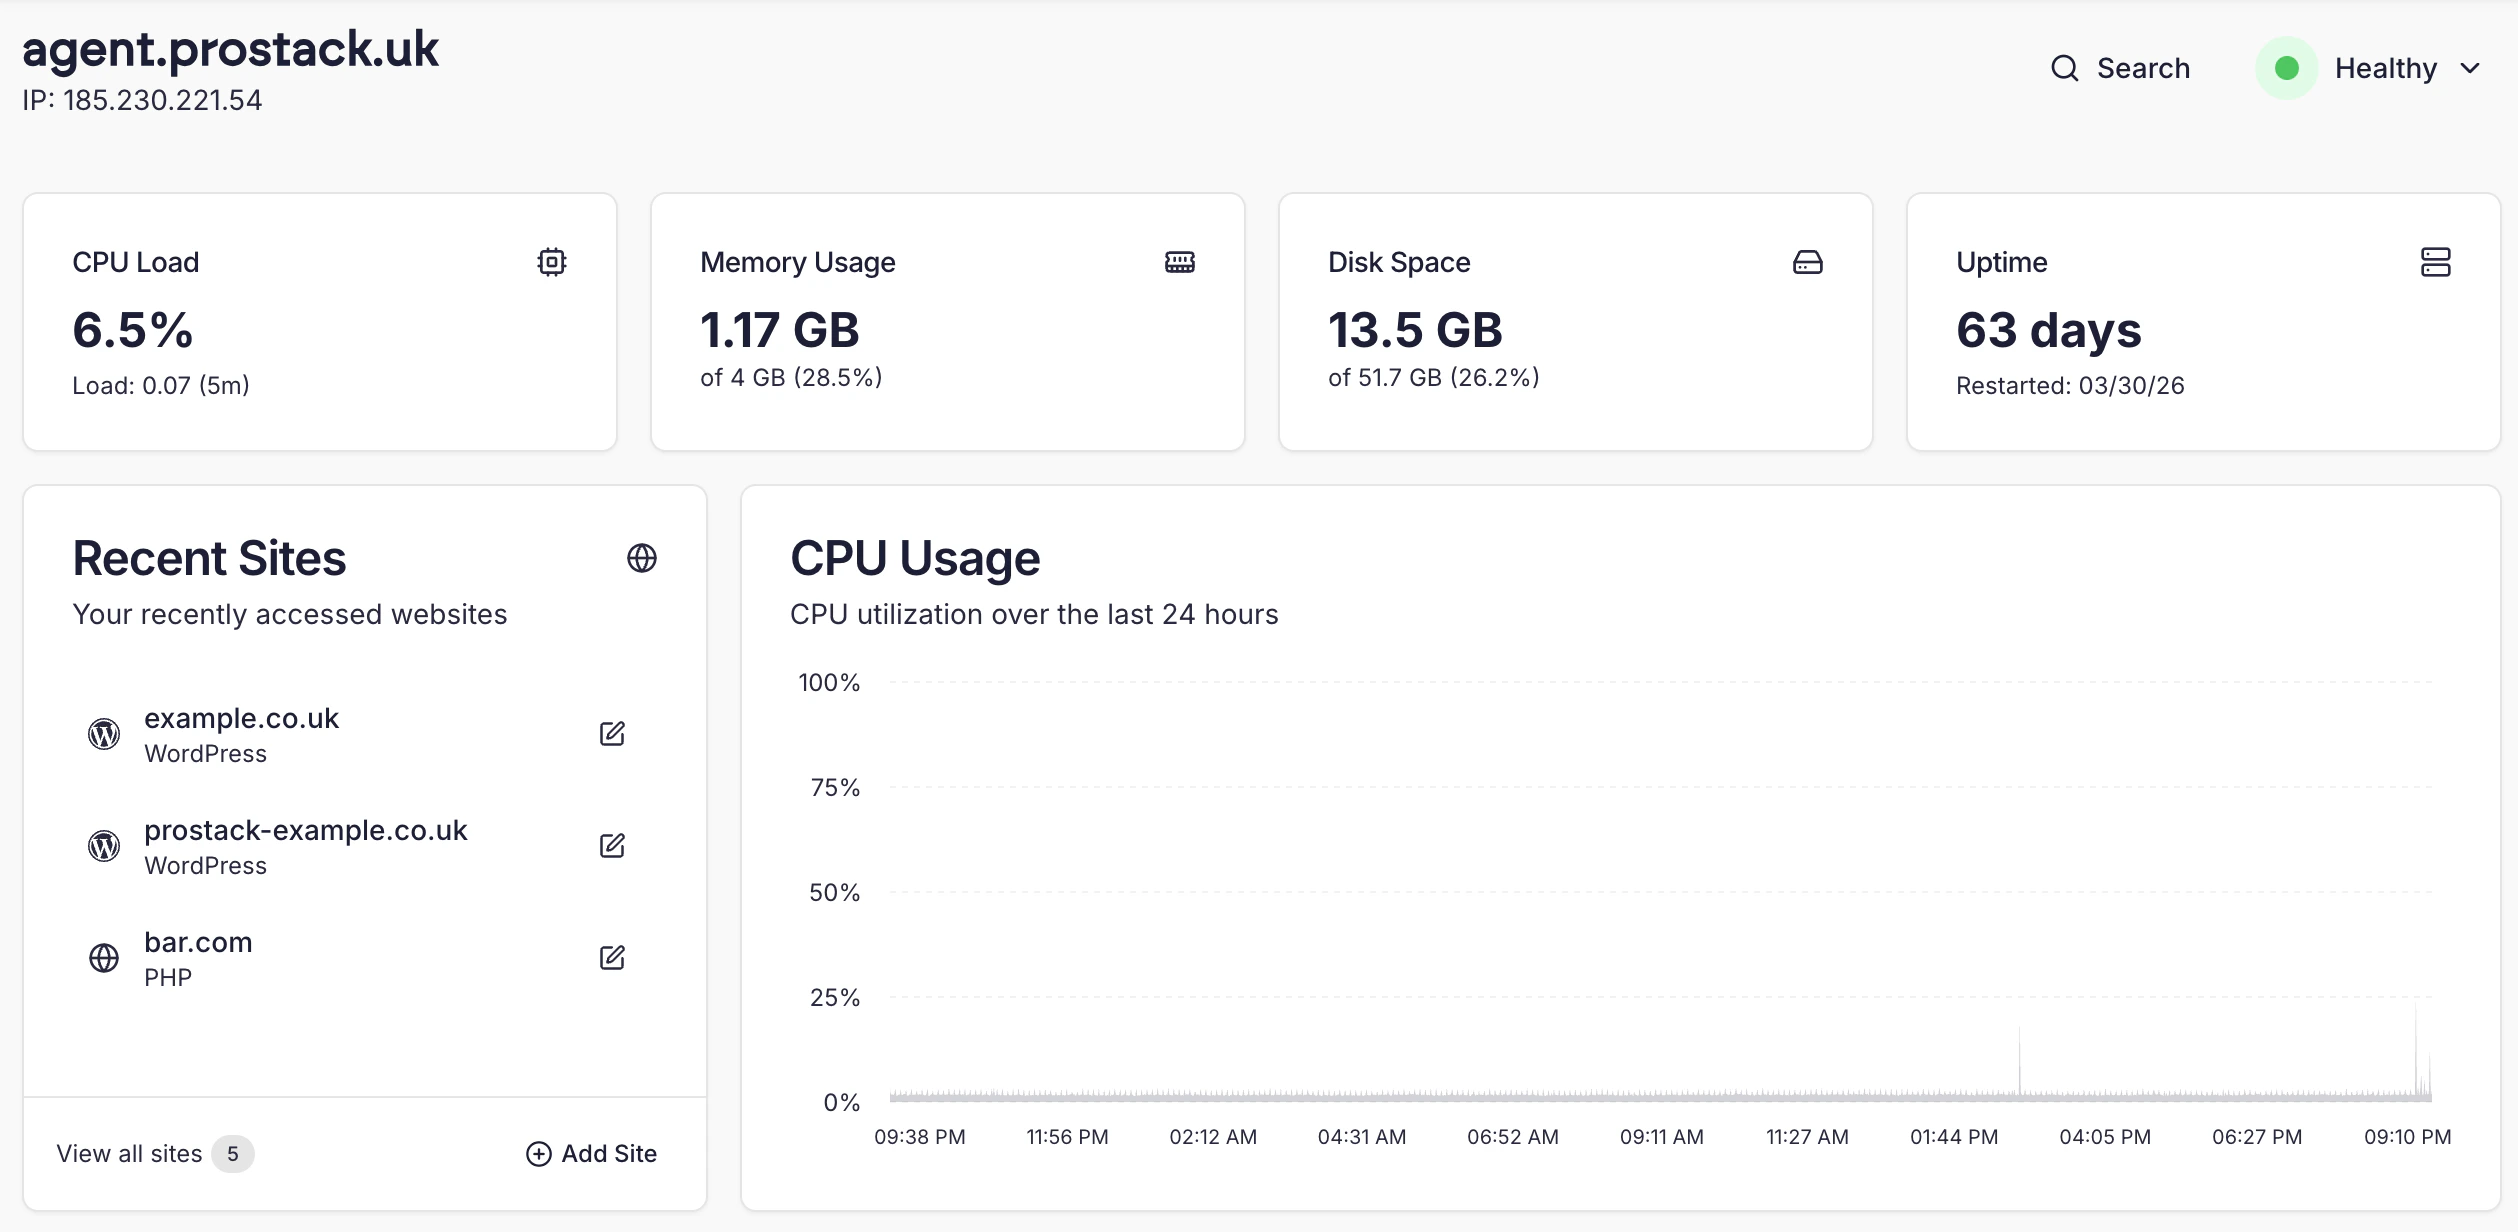Click the IP address 185.230.221.54
Screen dimensions: 2518x1232
coord(142,100)
